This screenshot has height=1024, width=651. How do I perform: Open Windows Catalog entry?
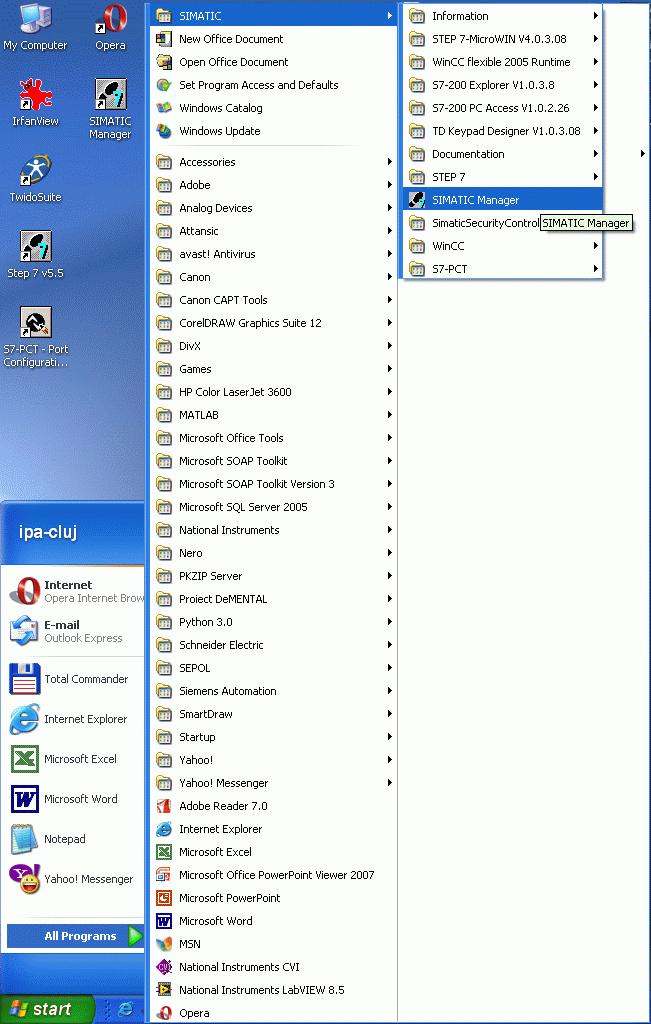coord(273,108)
